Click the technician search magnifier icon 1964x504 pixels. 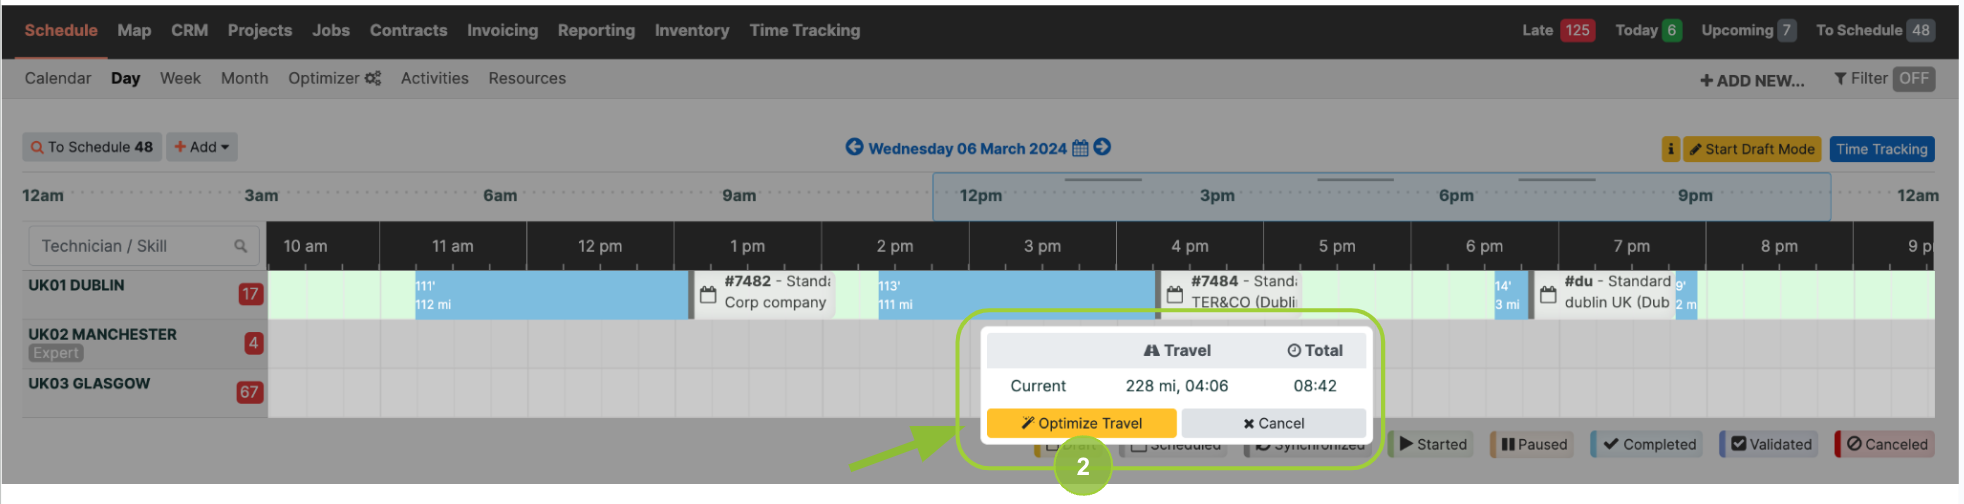[240, 246]
